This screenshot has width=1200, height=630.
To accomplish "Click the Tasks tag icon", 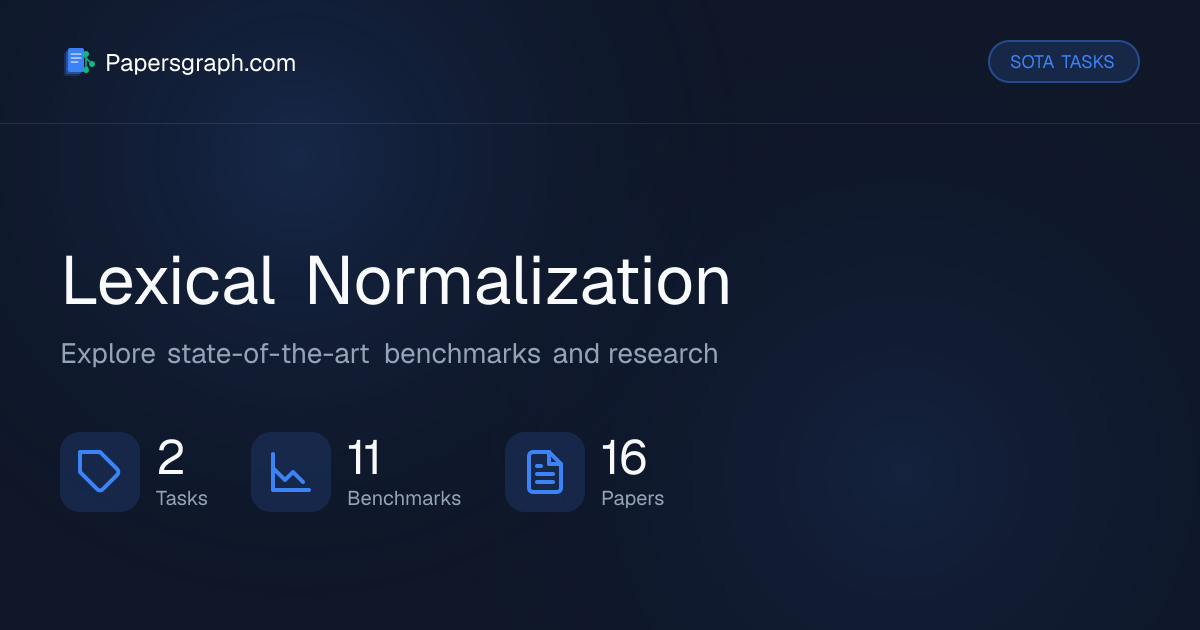I will point(100,472).
